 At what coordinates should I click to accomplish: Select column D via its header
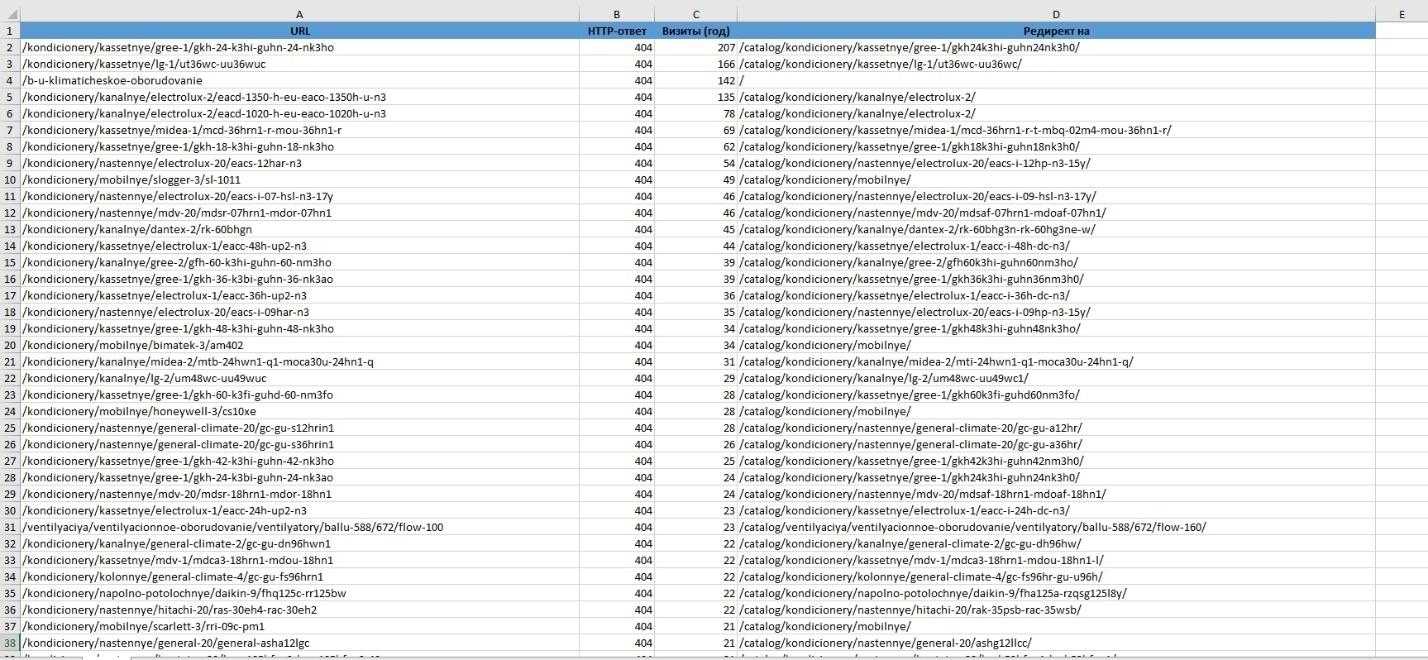[1056, 14]
